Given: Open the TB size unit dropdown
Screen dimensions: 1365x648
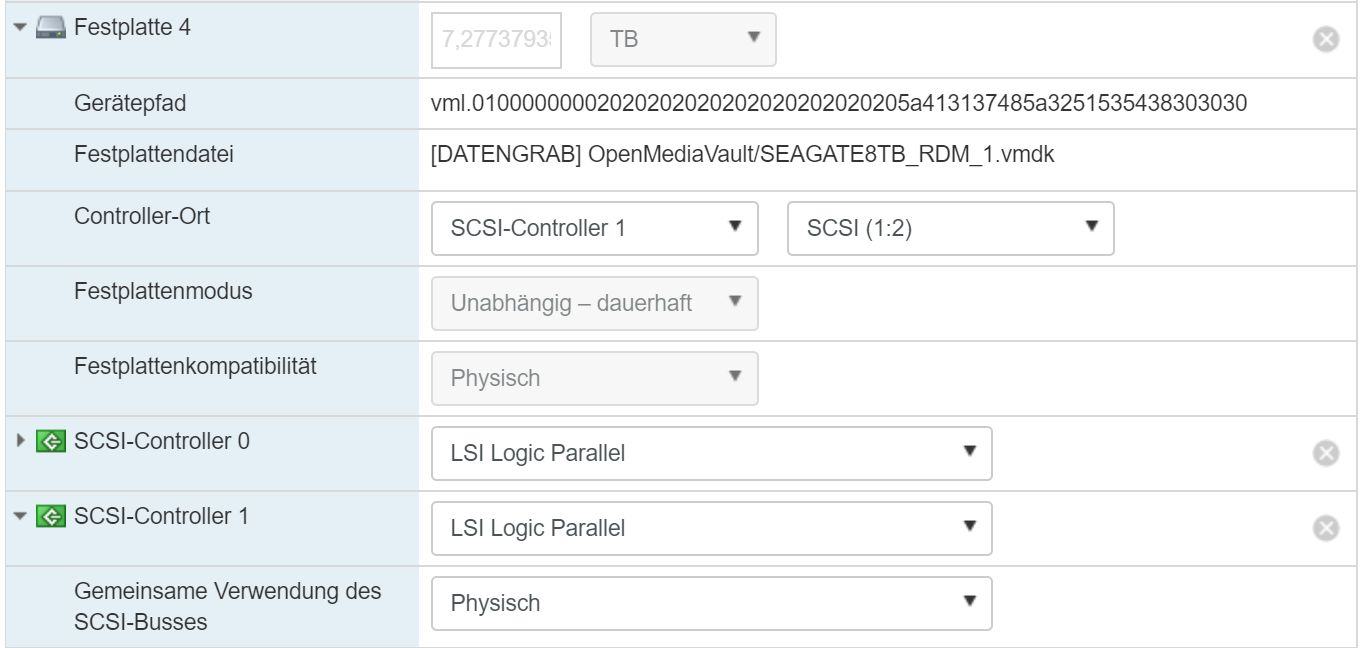Looking at the screenshot, I should click(683, 40).
